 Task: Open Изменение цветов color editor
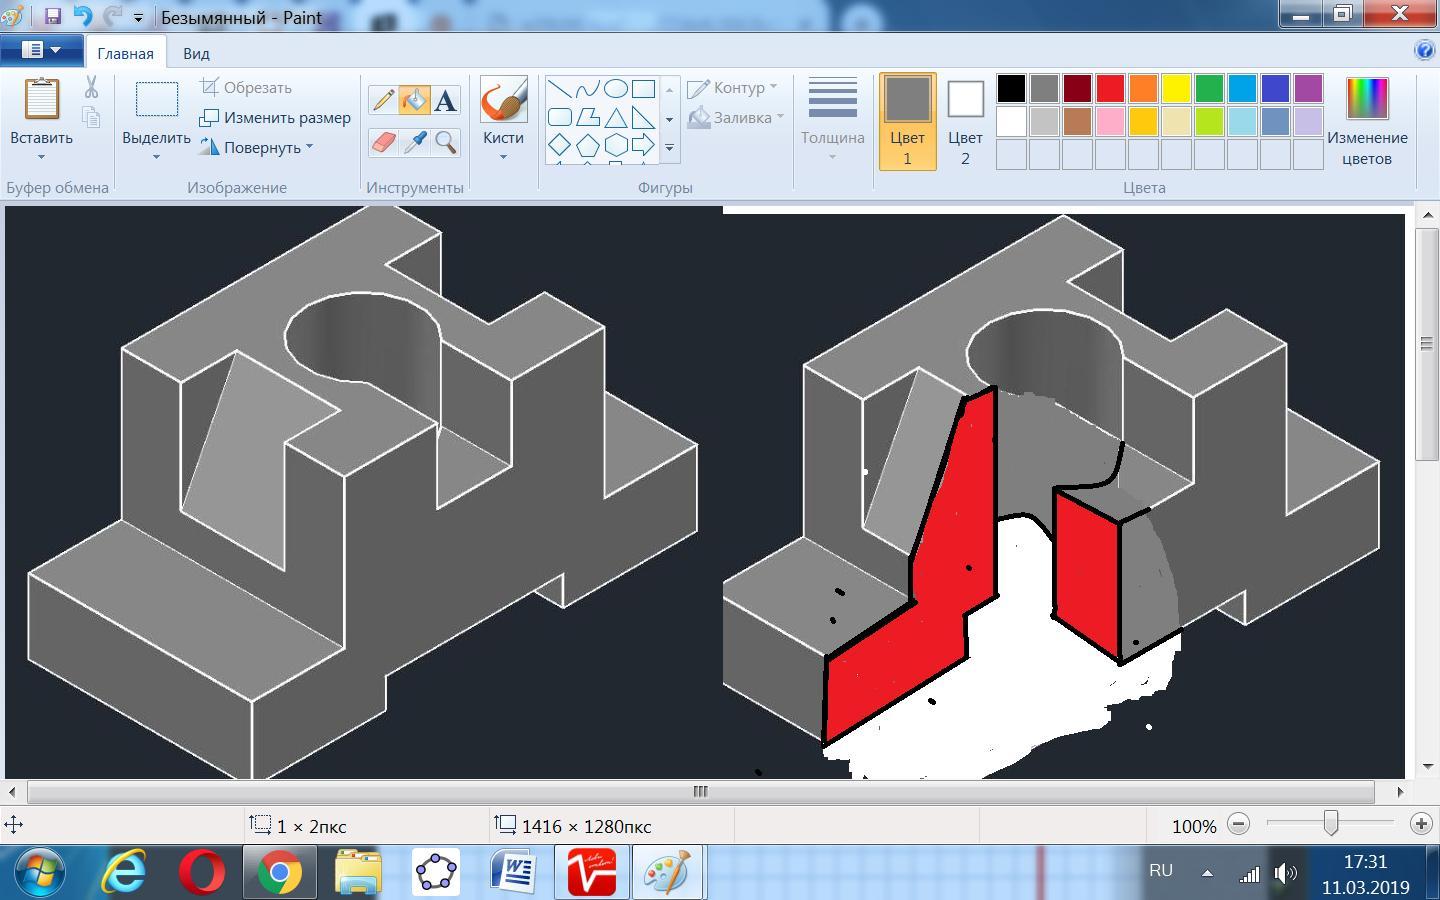(1366, 120)
